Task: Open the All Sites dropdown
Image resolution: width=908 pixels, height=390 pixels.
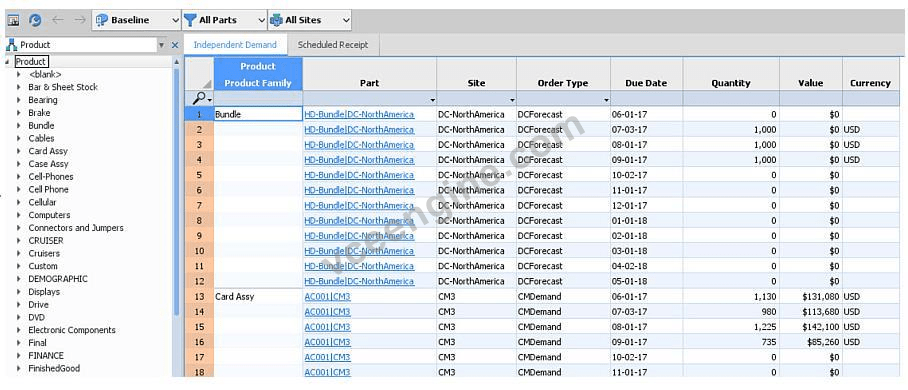Action: (x=346, y=20)
